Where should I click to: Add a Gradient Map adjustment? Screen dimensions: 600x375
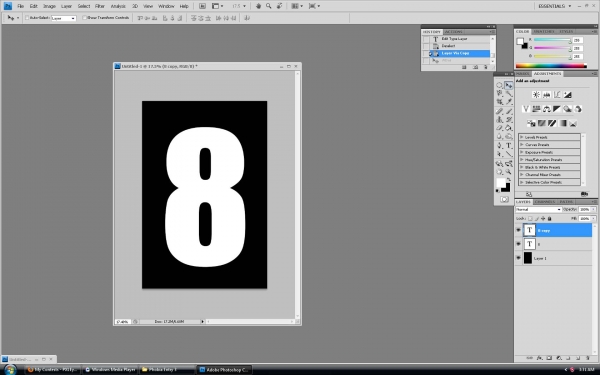pos(562,123)
